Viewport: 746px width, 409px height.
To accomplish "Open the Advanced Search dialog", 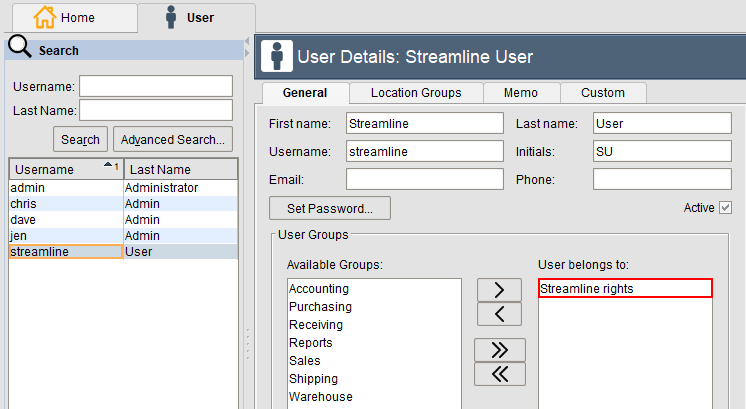I will tap(174, 139).
